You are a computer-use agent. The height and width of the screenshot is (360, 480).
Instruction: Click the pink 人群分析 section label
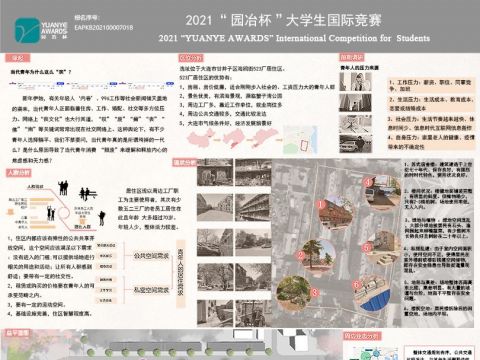(18, 172)
